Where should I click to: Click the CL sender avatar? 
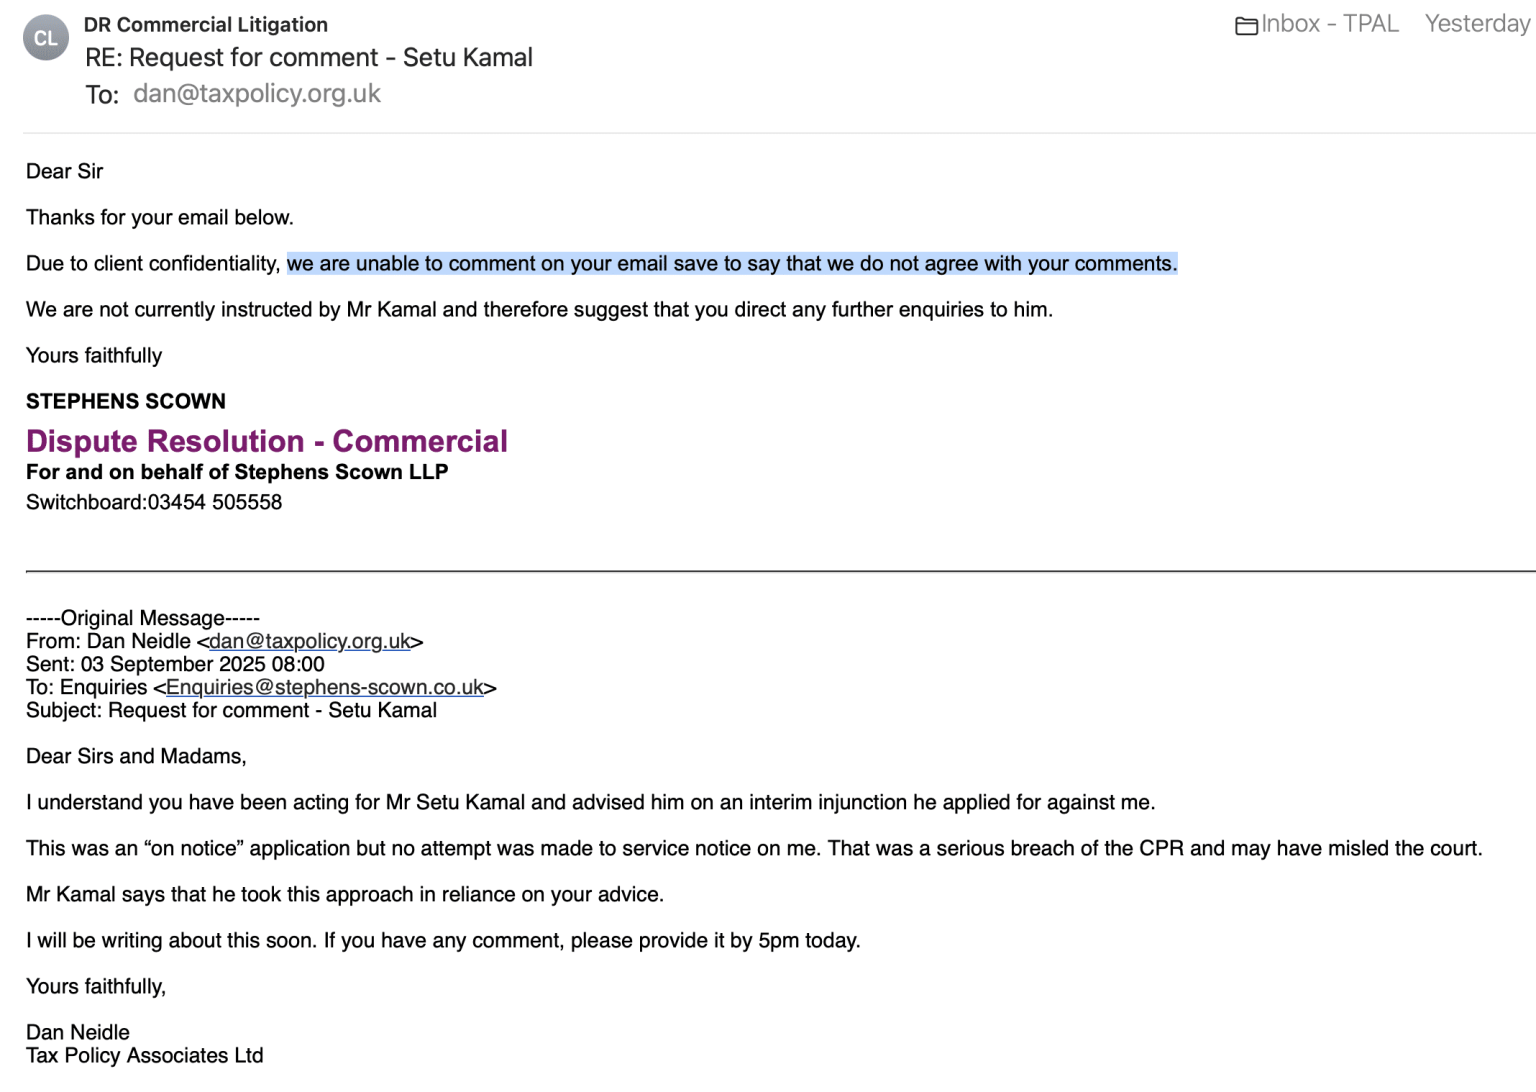pyautogui.click(x=46, y=38)
